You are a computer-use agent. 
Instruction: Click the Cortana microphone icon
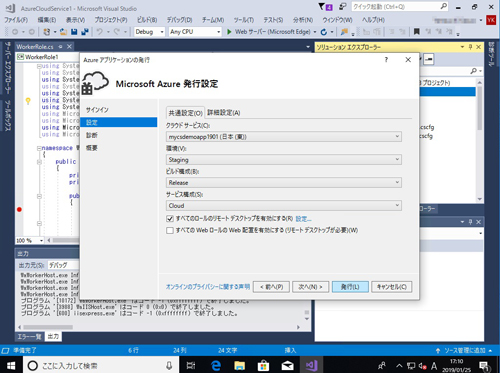169,365
